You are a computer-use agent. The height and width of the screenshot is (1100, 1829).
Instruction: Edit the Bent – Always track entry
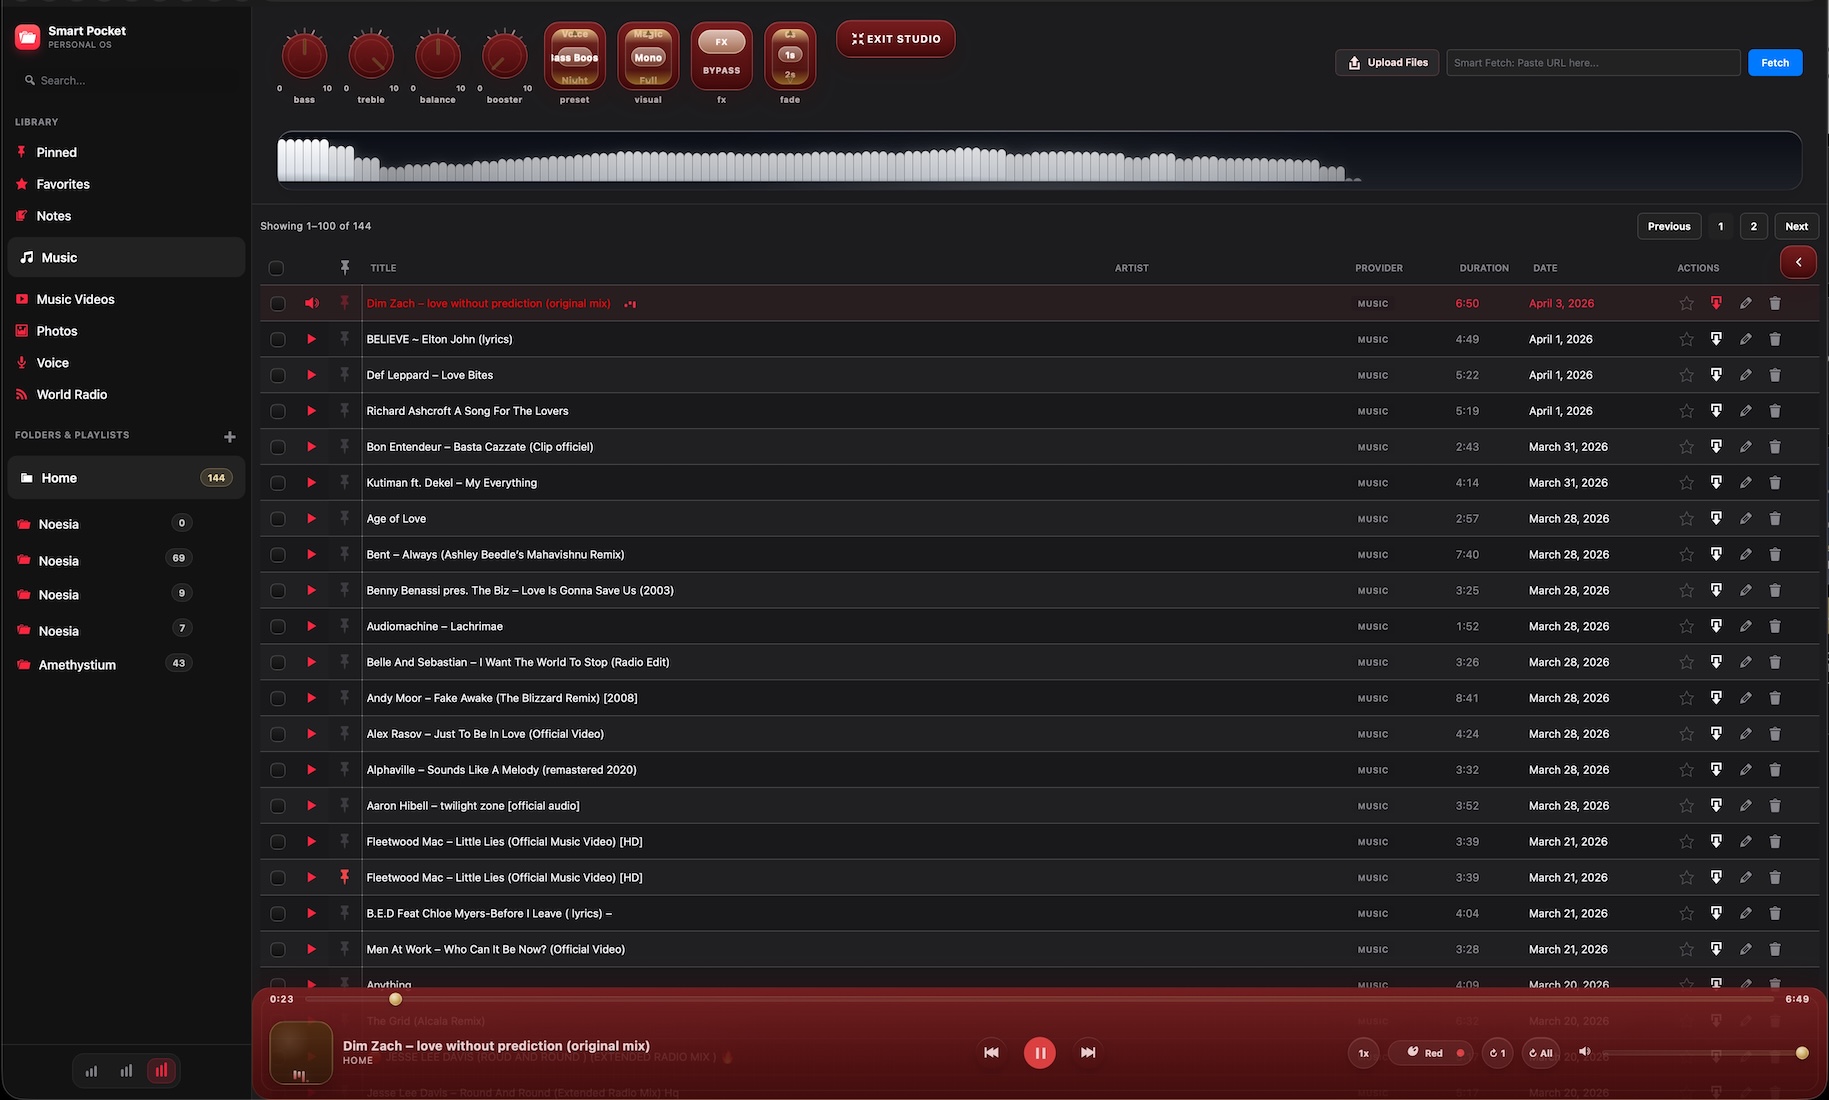[1745, 555]
